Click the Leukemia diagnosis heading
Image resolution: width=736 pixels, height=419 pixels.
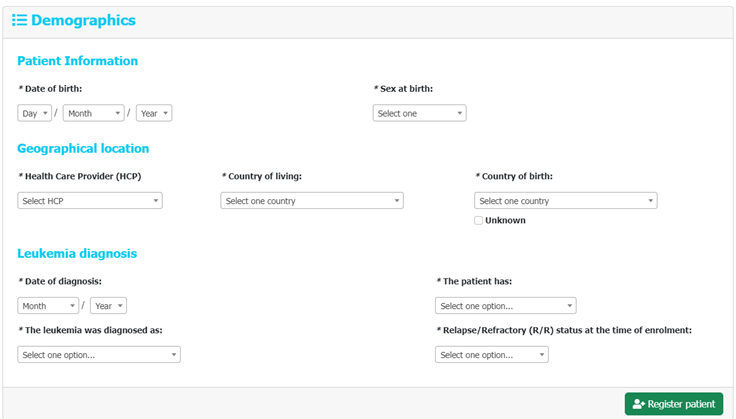pyautogui.click(x=77, y=253)
